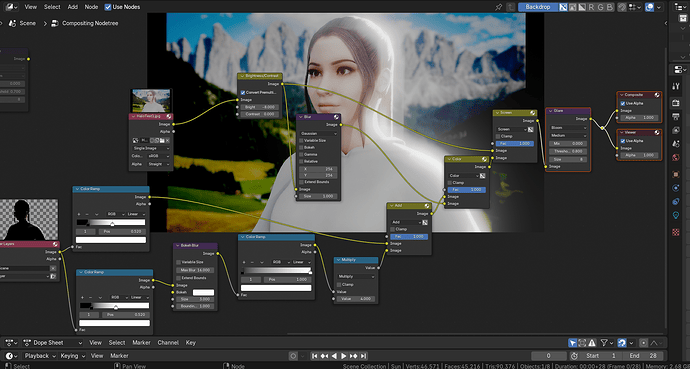Open the View menu in node editor
Viewport: 690px width, 369px height.
point(31,7)
